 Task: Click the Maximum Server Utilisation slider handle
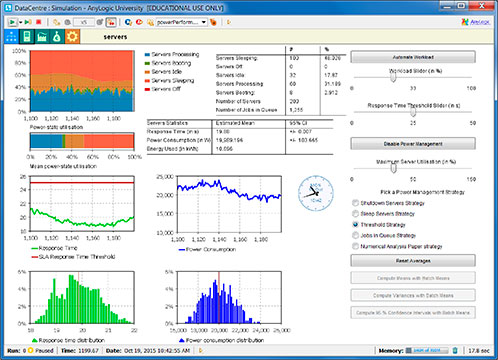(394, 168)
